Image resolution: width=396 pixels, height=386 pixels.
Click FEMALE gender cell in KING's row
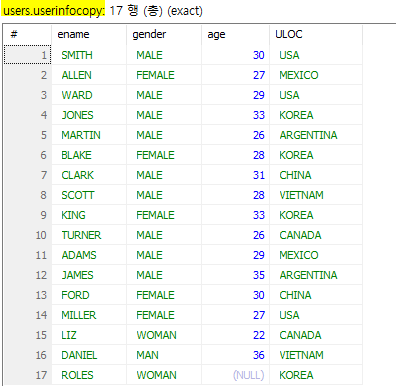click(164, 215)
